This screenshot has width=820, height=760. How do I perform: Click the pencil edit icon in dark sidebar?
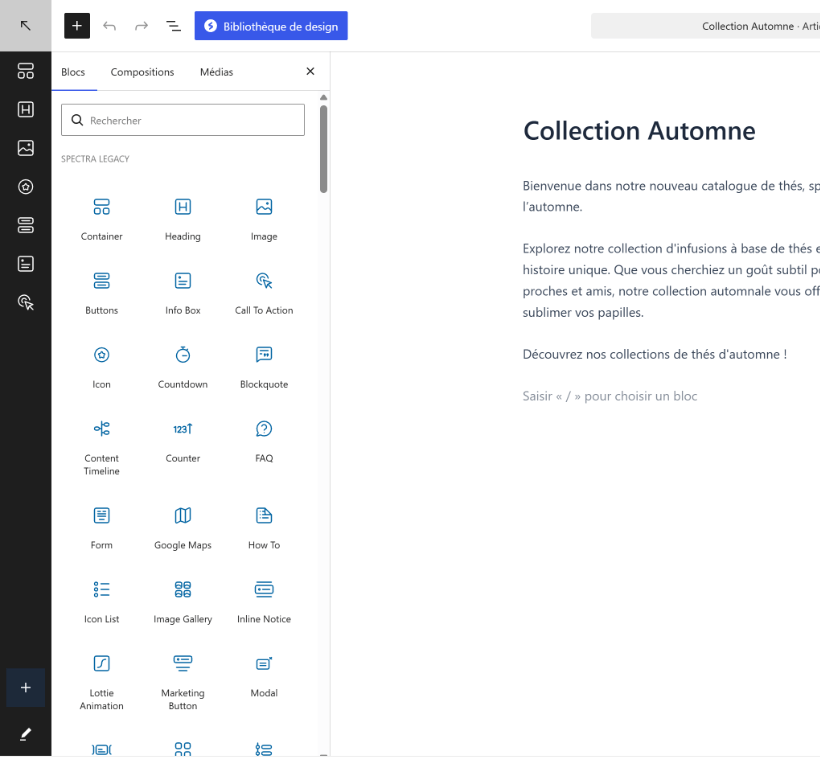[x=26, y=734]
